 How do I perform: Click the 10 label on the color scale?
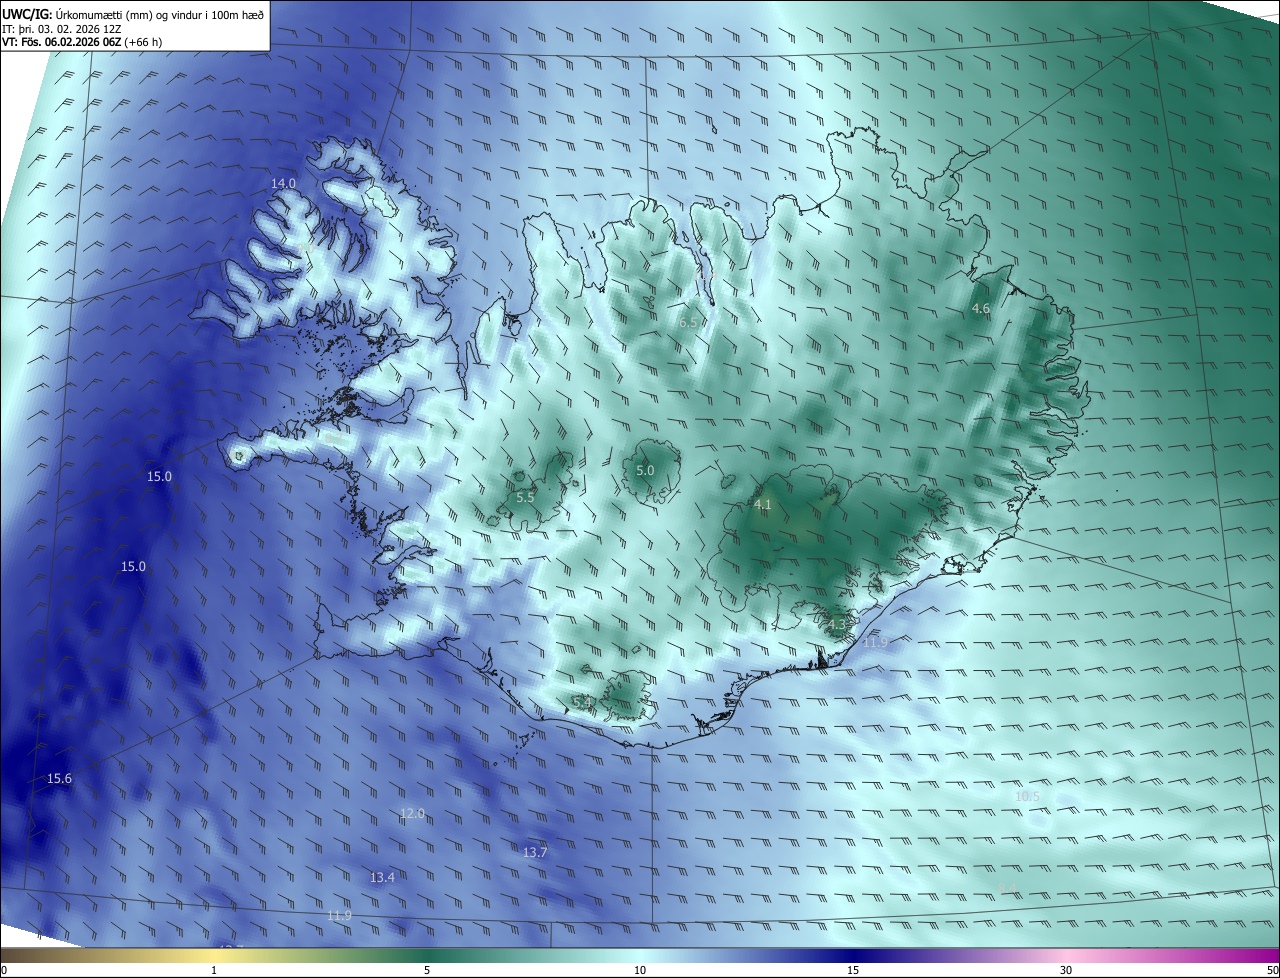640,970
